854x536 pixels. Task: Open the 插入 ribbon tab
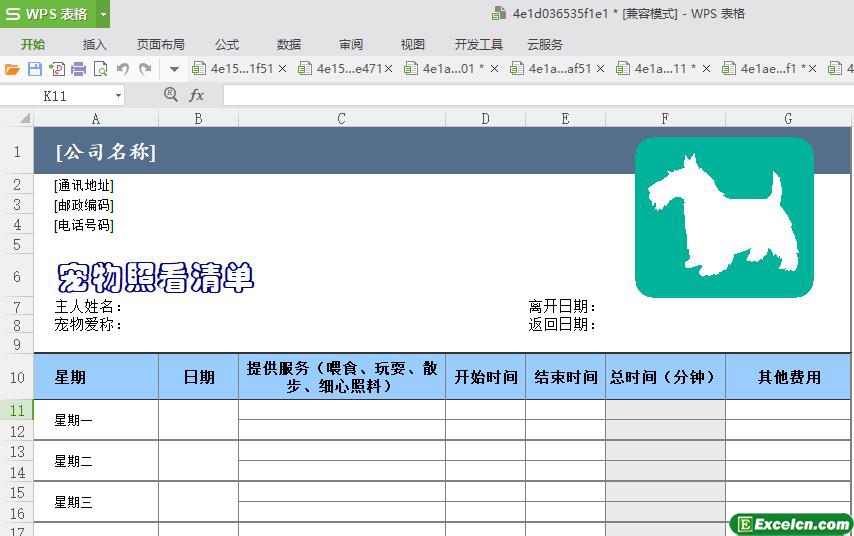coord(94,44)
